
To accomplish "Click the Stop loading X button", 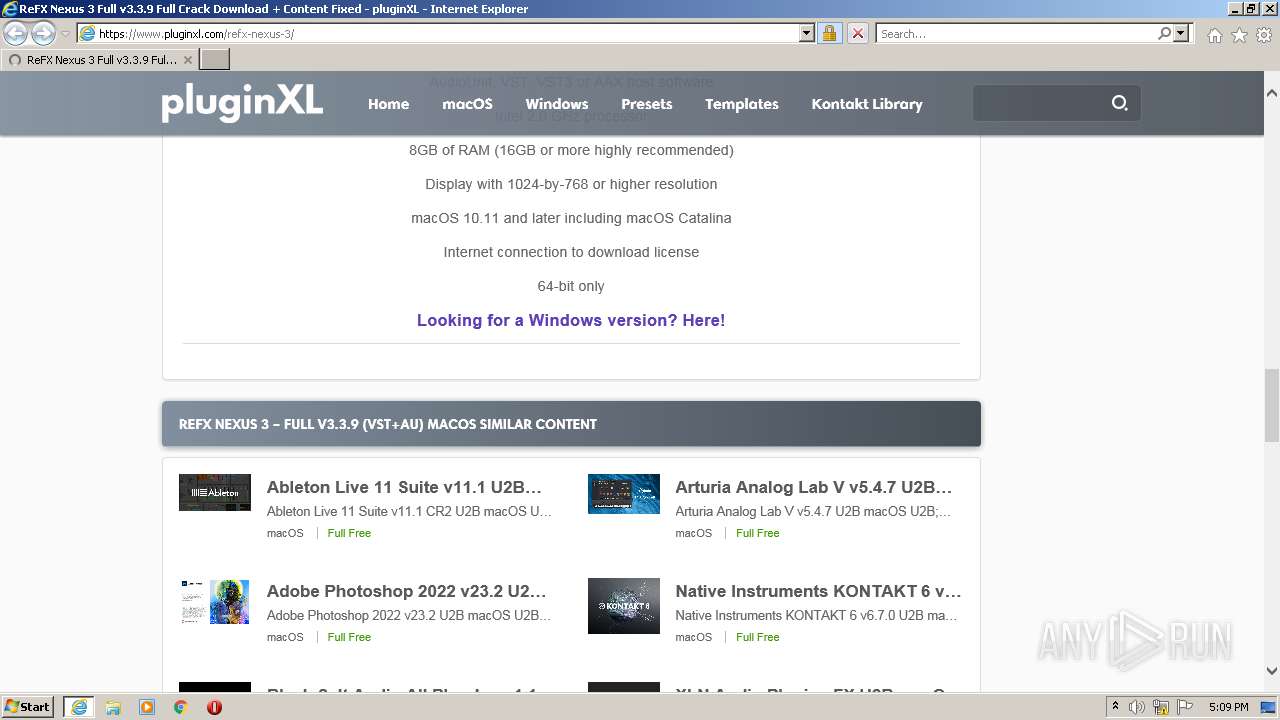I will 857,33.
